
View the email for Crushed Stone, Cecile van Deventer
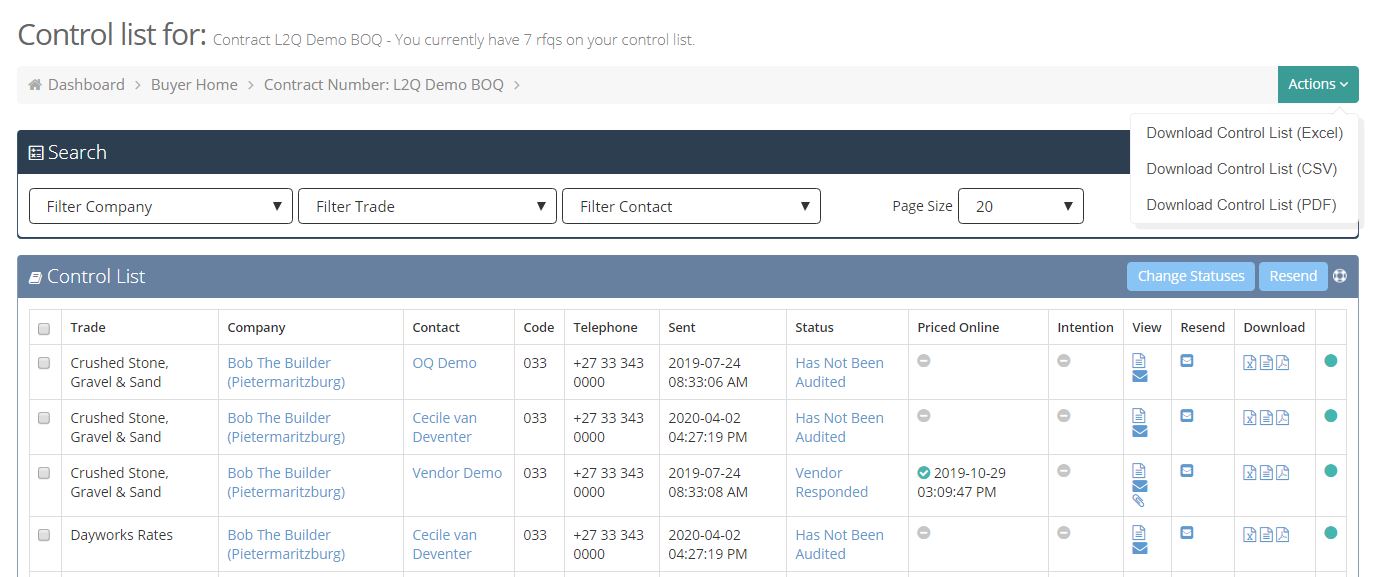(x=1139, y=432)
